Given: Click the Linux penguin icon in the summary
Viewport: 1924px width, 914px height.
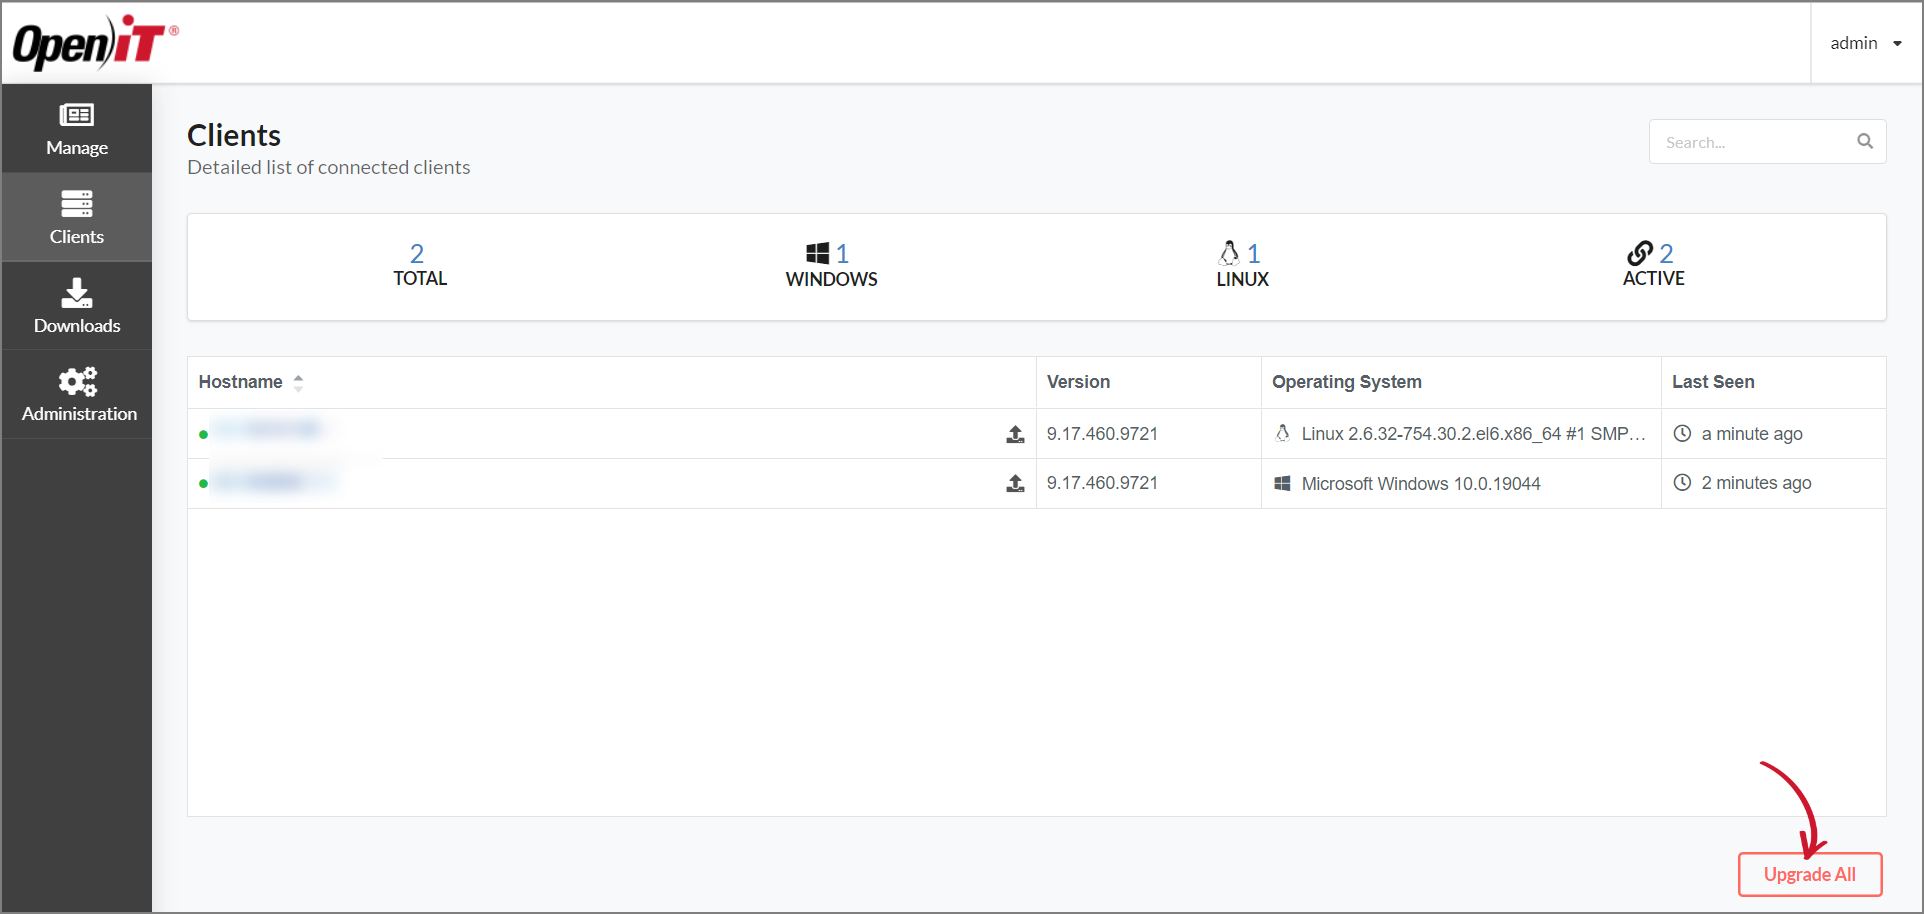Looking at the screenshot, I should tap(1229, 253).
